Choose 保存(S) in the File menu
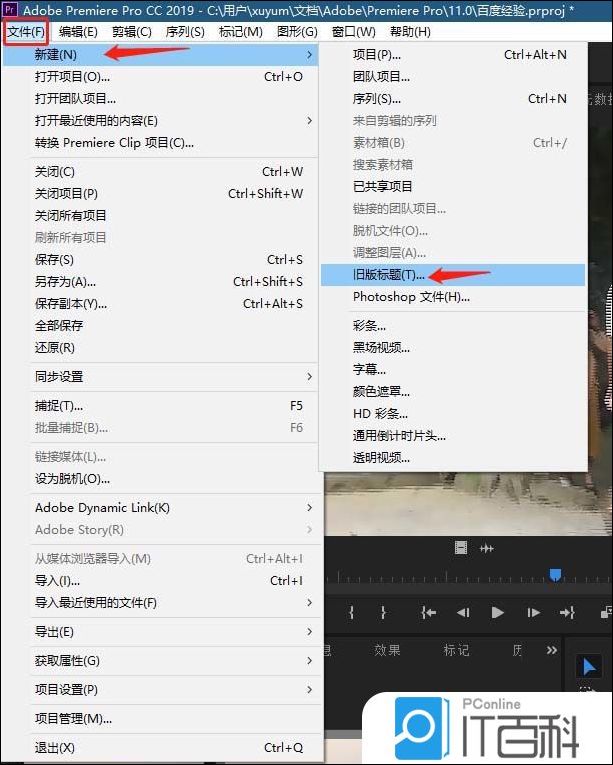 [x=161, y=260]
